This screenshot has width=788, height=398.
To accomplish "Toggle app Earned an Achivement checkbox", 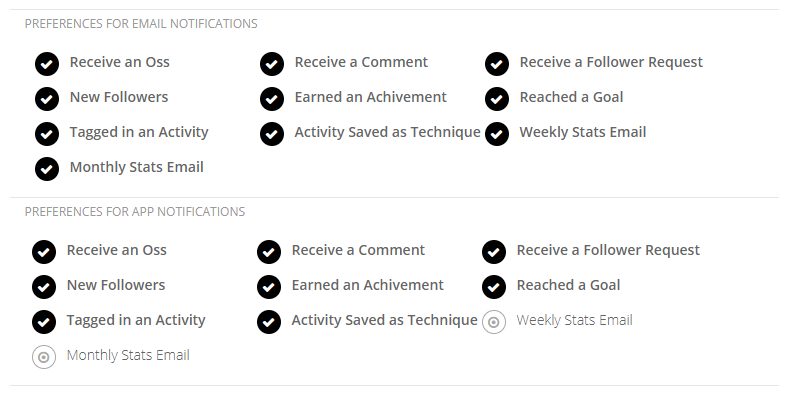I will [269, 287].
